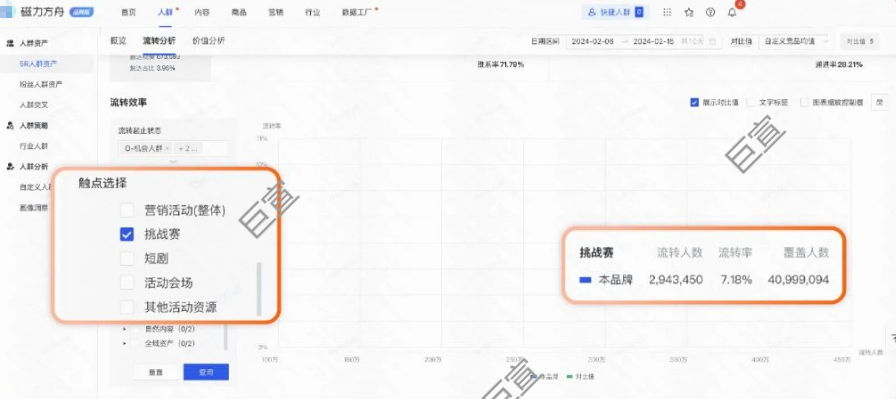Switch to 营销 in the top navigation
The height and width of the screenshot is (399, 896).
[x=275, y=12]
